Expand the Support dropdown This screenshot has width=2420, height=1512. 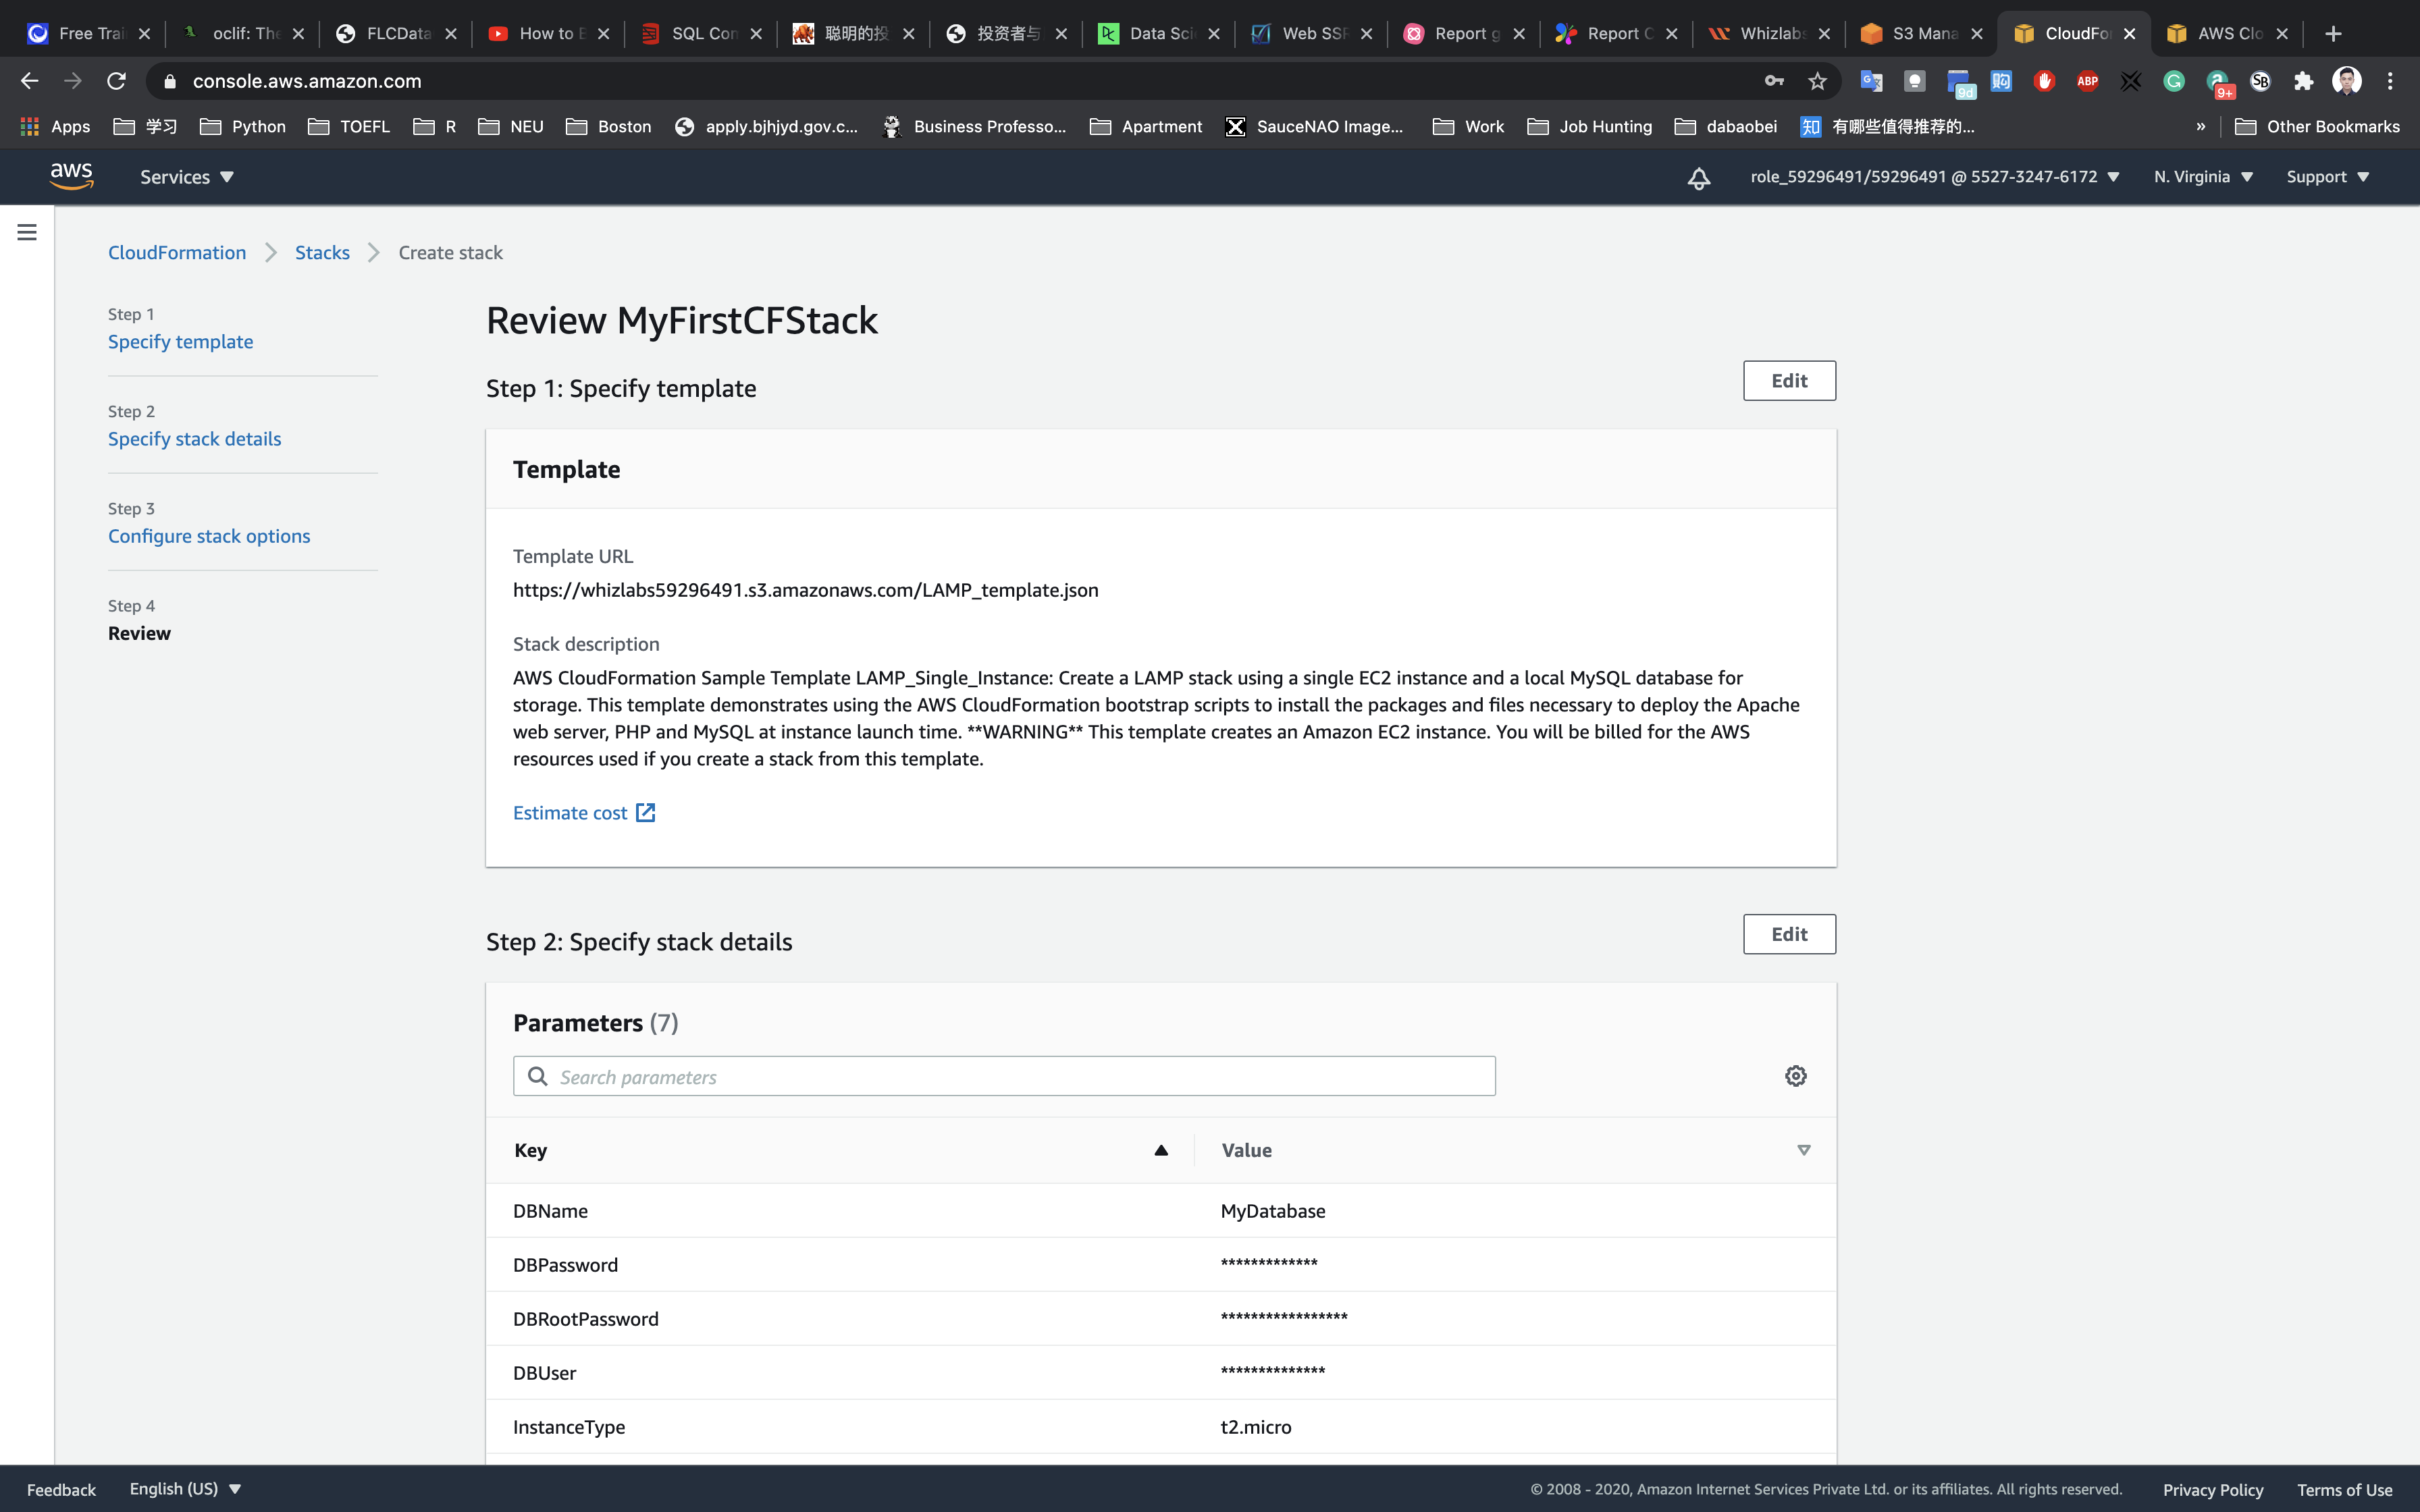tap(2327, 177)
